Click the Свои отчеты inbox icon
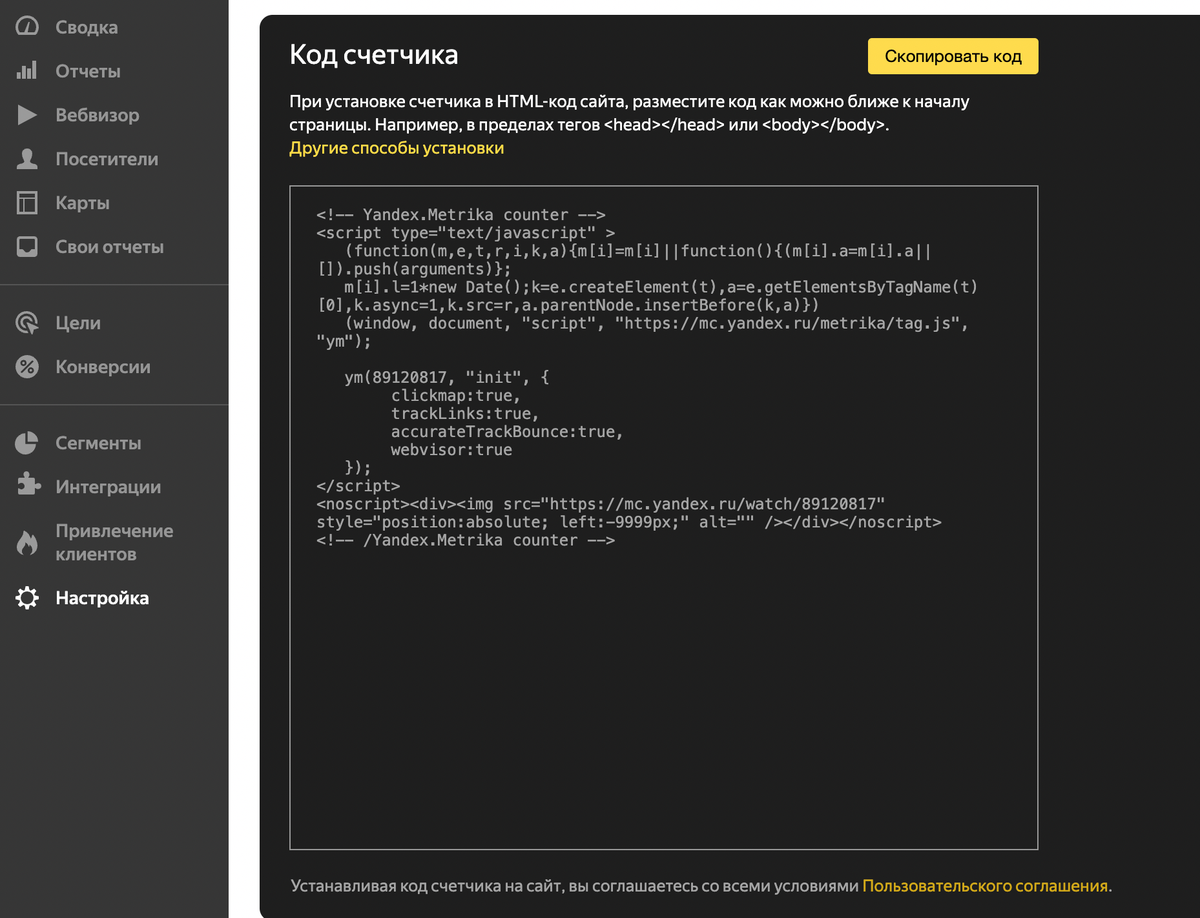Screen dimensions: 1200x918 (x=27, y=247)
